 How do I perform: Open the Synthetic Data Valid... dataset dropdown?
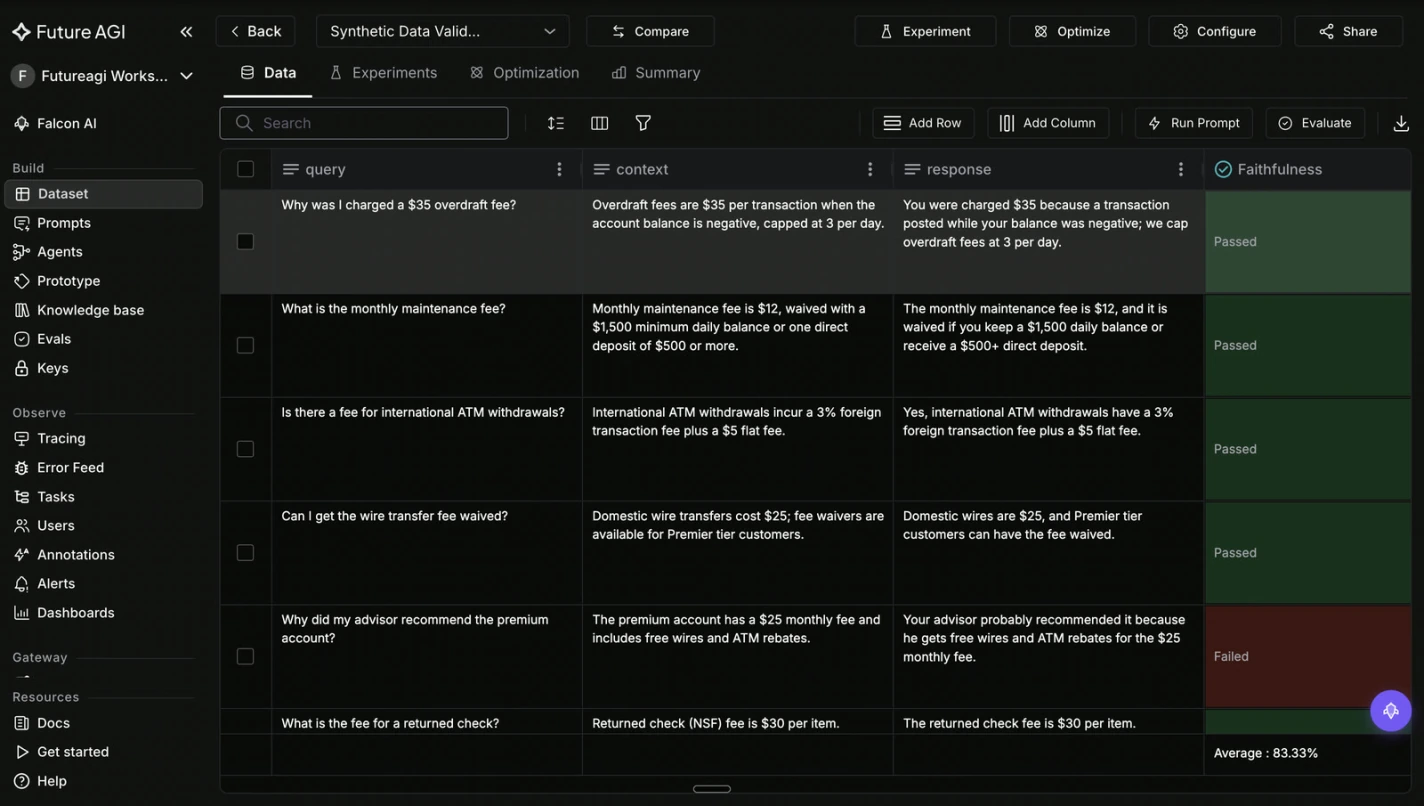443,31
